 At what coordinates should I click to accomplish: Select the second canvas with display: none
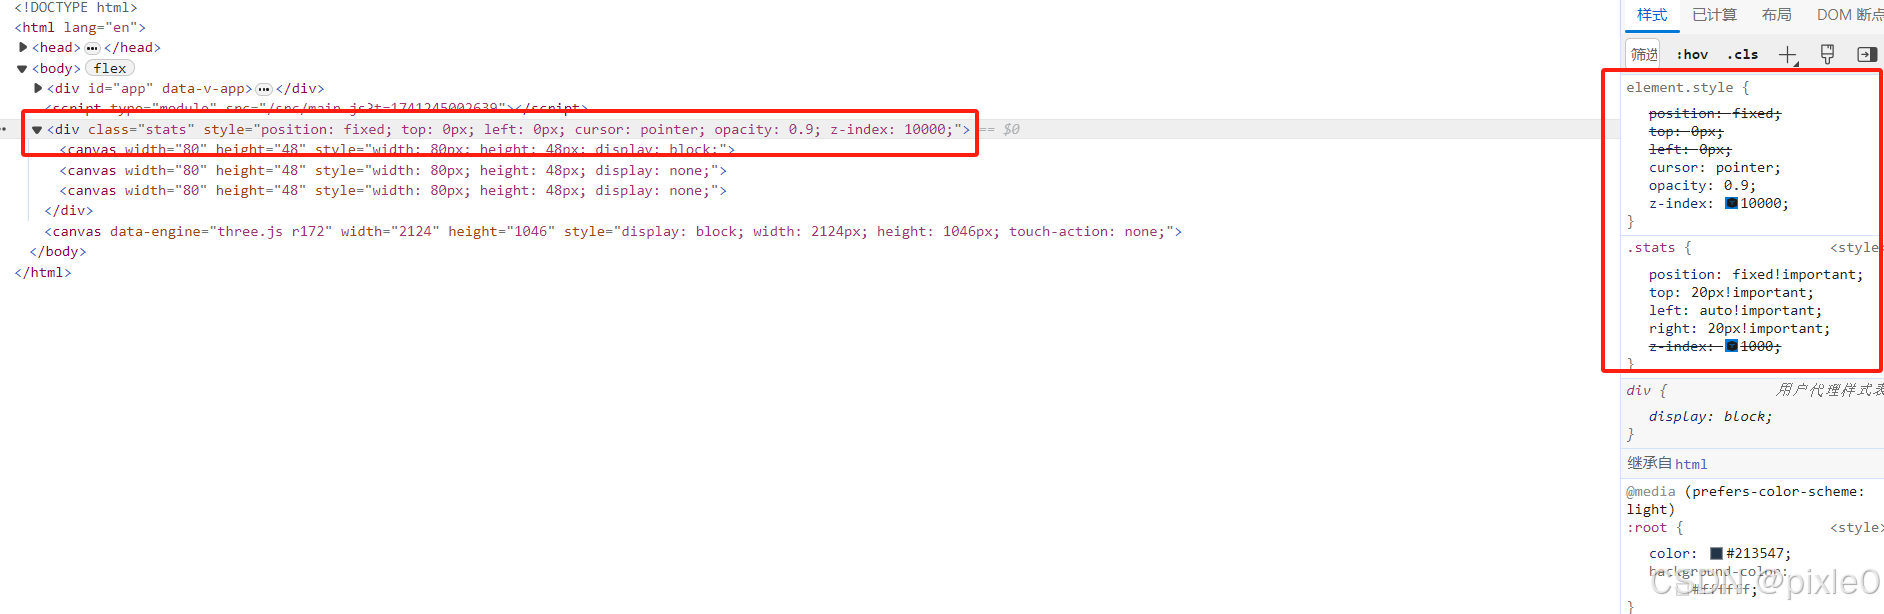(393, 170)
